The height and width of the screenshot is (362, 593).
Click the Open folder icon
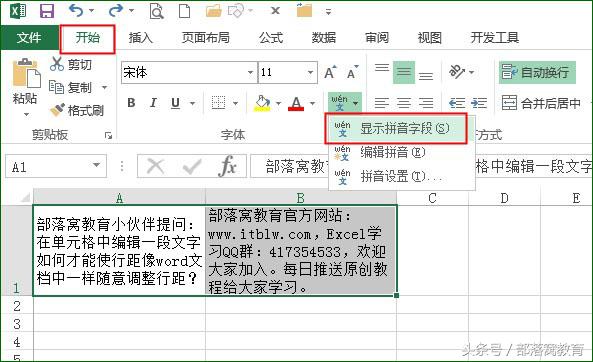[213, 11]
